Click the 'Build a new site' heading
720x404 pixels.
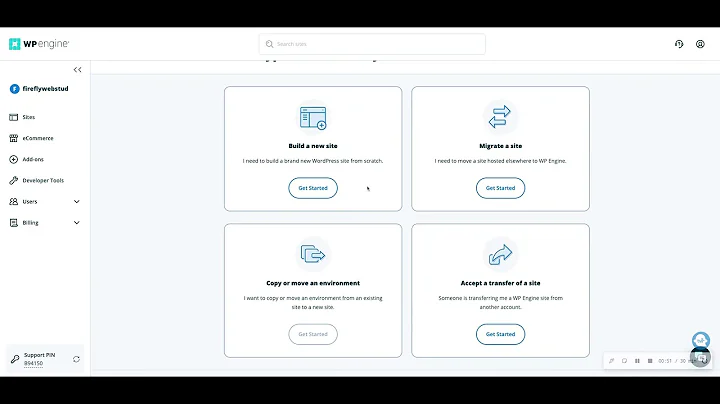313,146
